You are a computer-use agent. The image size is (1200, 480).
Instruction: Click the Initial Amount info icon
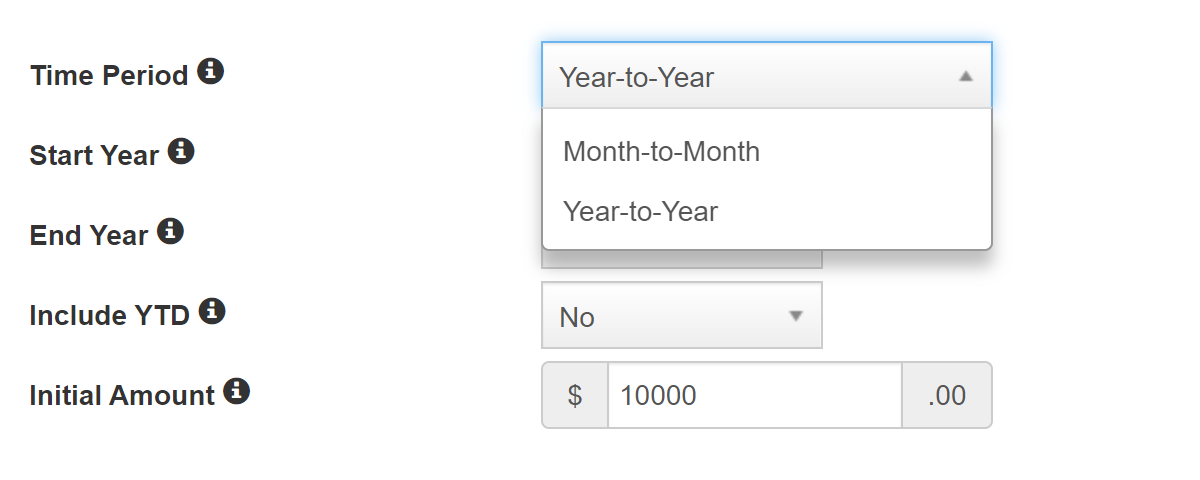click(x=237, y=392)
